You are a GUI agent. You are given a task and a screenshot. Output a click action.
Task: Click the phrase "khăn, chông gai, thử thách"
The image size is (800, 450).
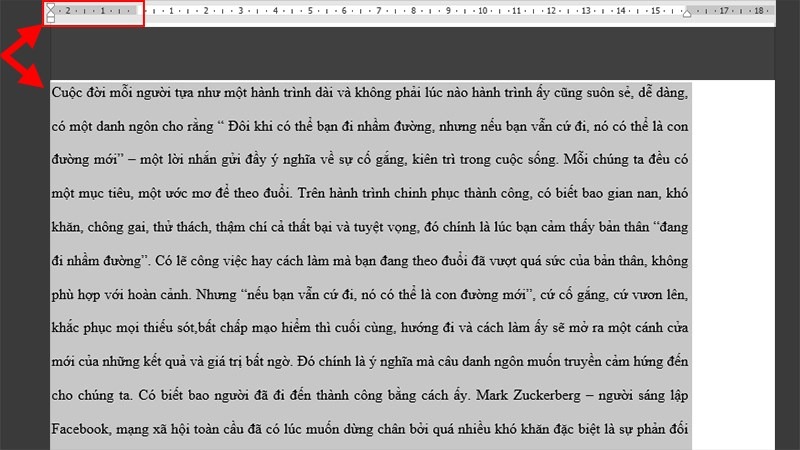coord(131,228)
